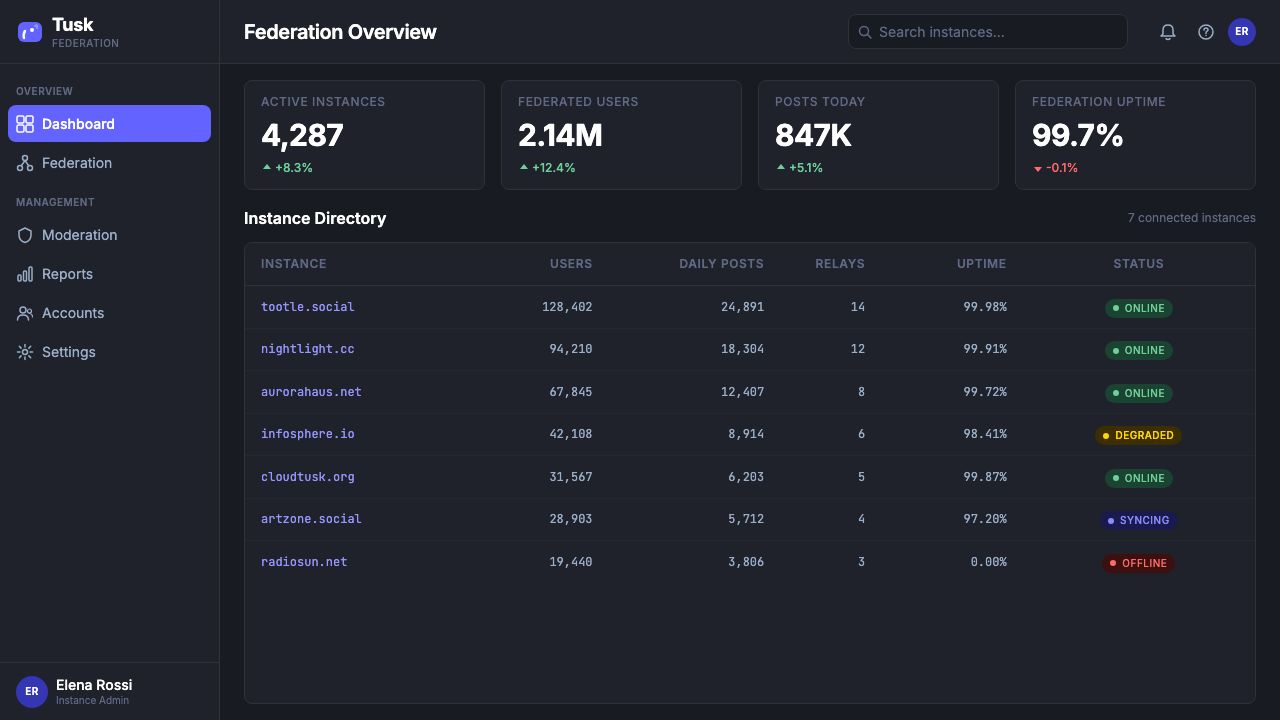The height and width of the screenshot is (720, 1280).
Task: Open notifications bell icon
Action: click(1168, 32)
